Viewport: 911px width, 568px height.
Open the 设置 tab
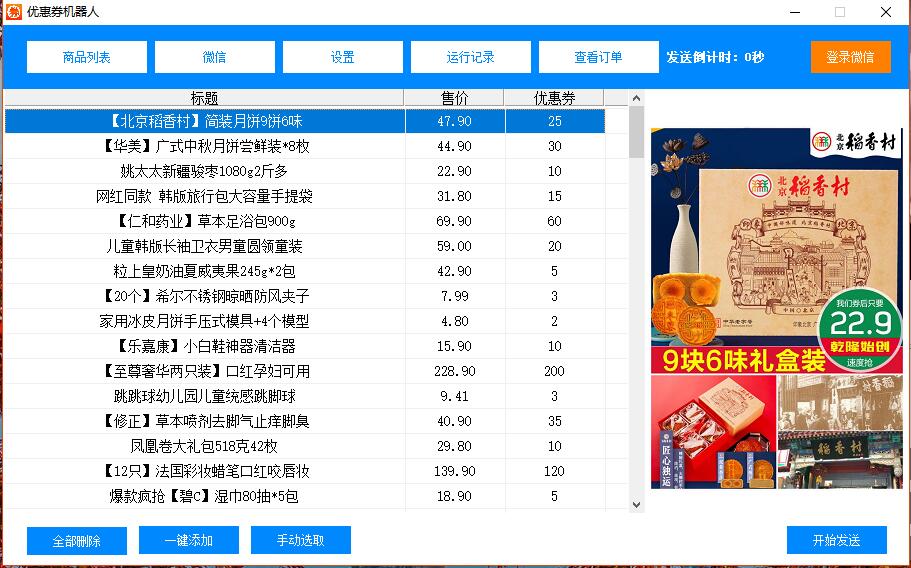[x=342, y=57]
